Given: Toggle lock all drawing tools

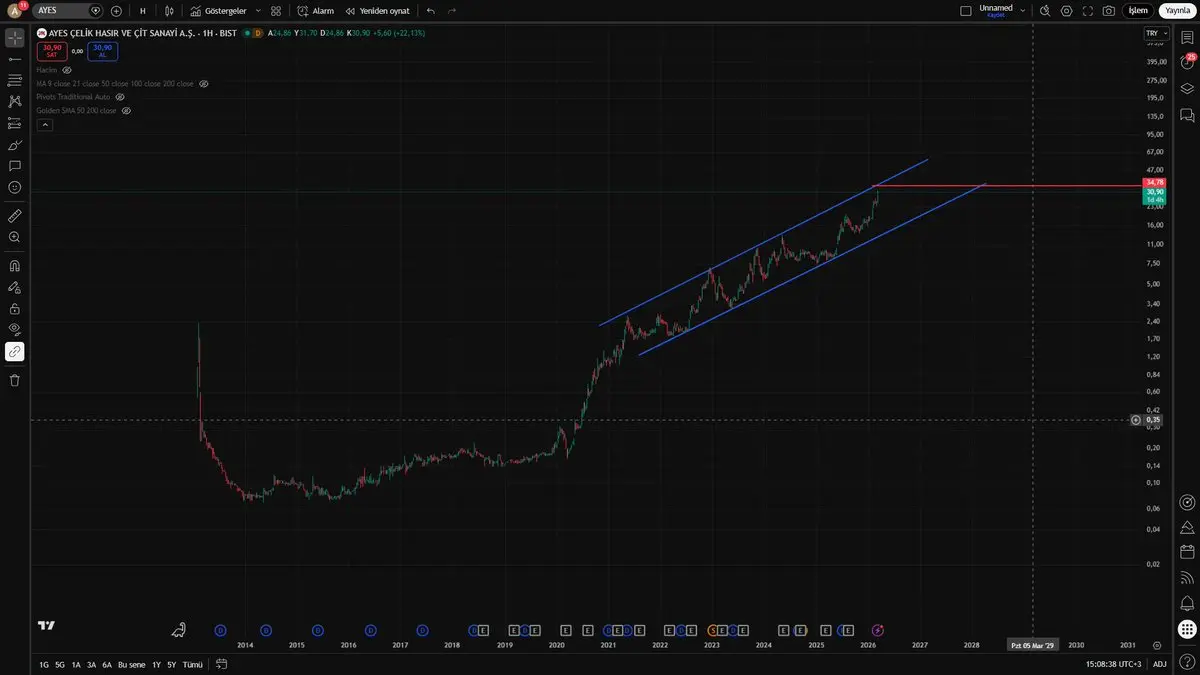Looking at the screenshot, I should click(x=15, y=309).
